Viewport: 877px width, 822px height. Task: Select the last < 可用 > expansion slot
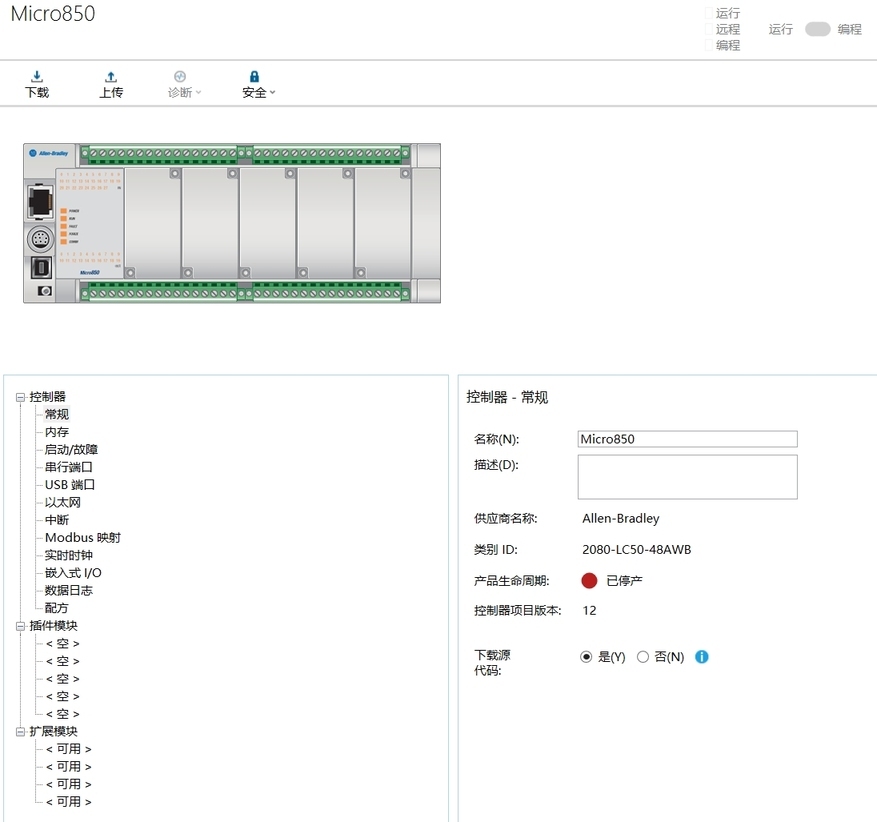point(69,802)
